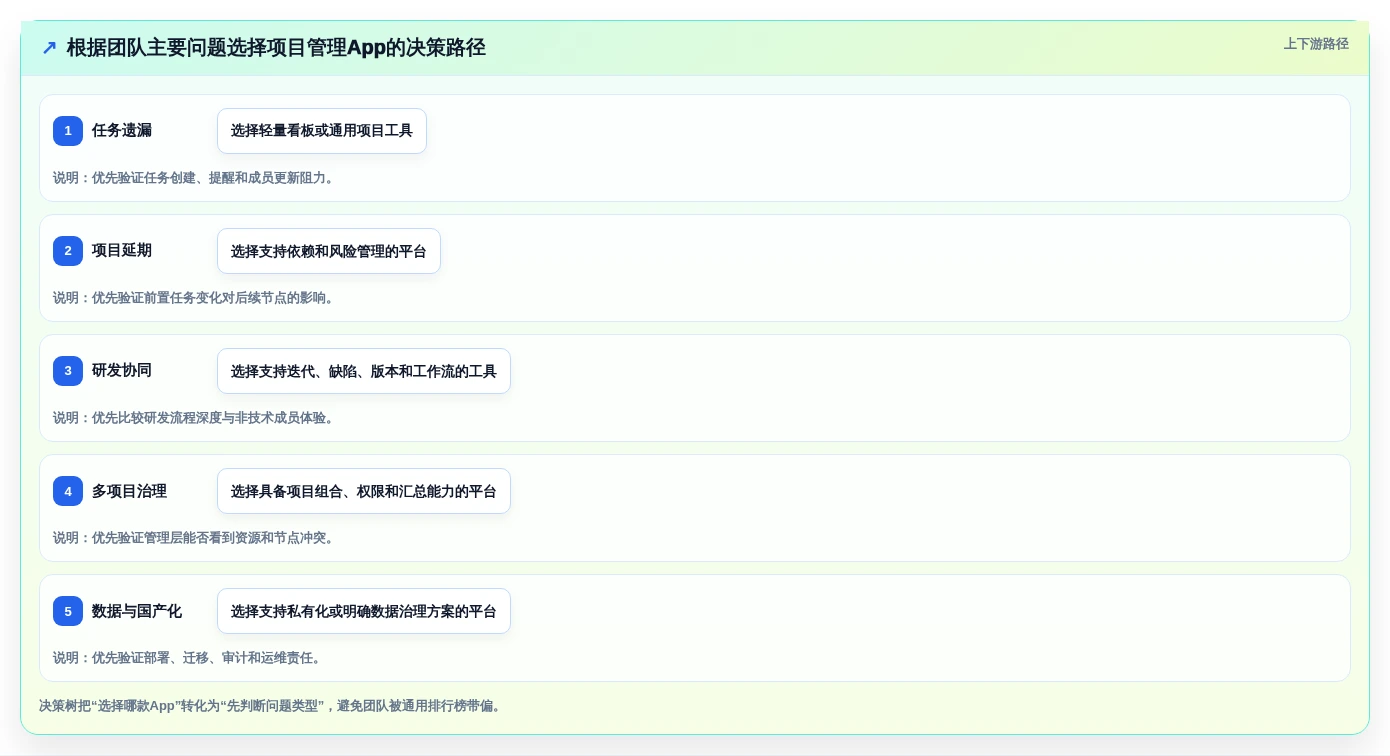Select step badge number 5
Screen dimensions: 1390x756
[68, 611]
